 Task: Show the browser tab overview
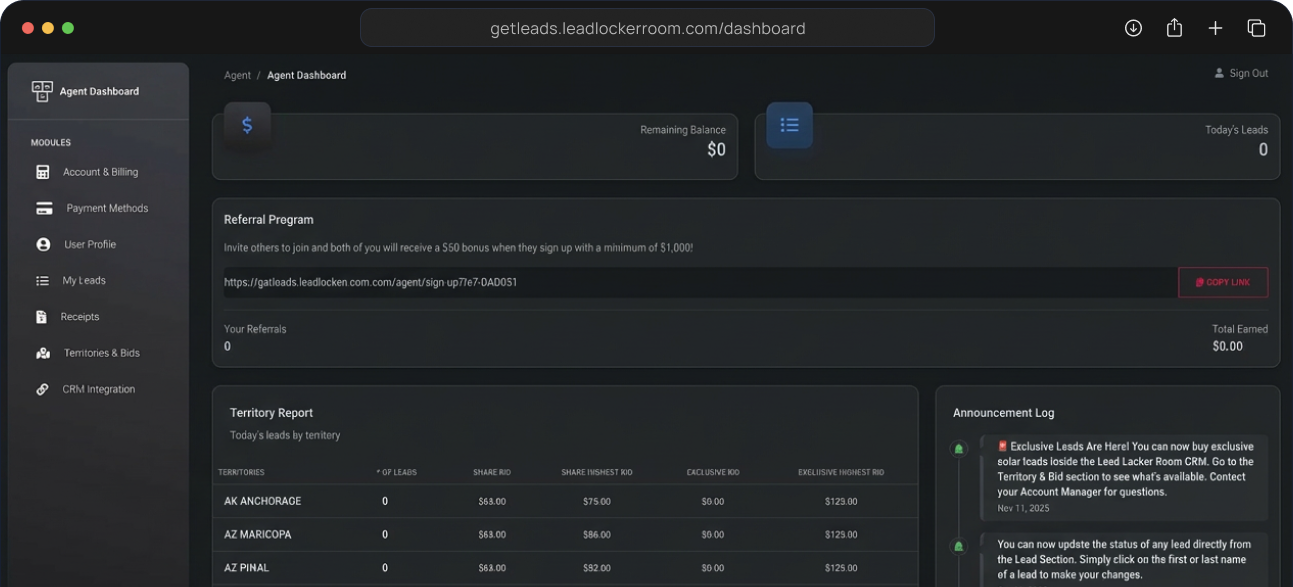click(1256, 28)
